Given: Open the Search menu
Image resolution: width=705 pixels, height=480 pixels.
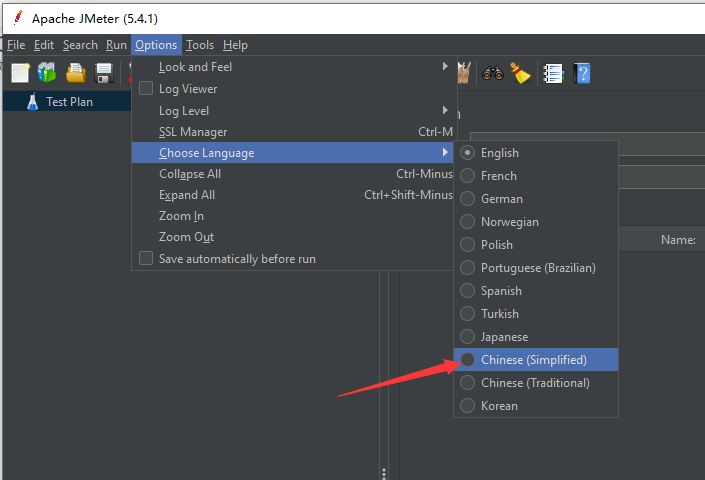Looking at the screenshot, I should 80,45.
